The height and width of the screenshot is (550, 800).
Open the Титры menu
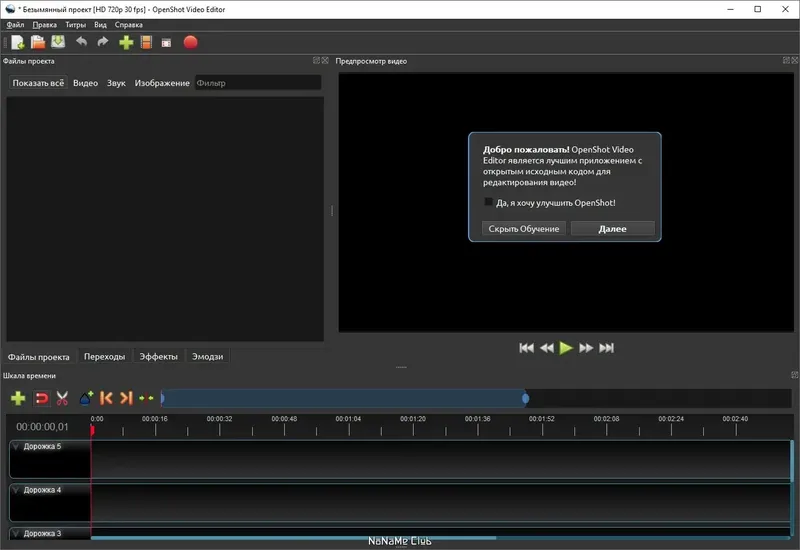pos(76,24)
